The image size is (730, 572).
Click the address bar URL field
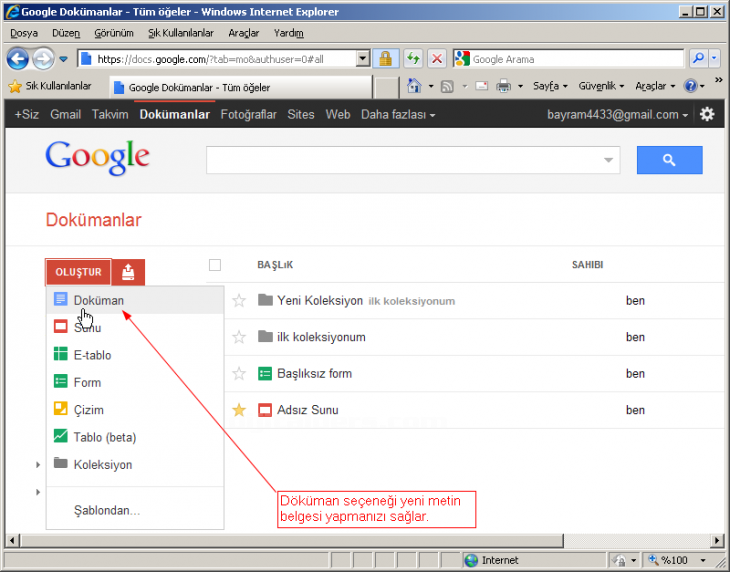pyautogui.click(x=216, y=59)
